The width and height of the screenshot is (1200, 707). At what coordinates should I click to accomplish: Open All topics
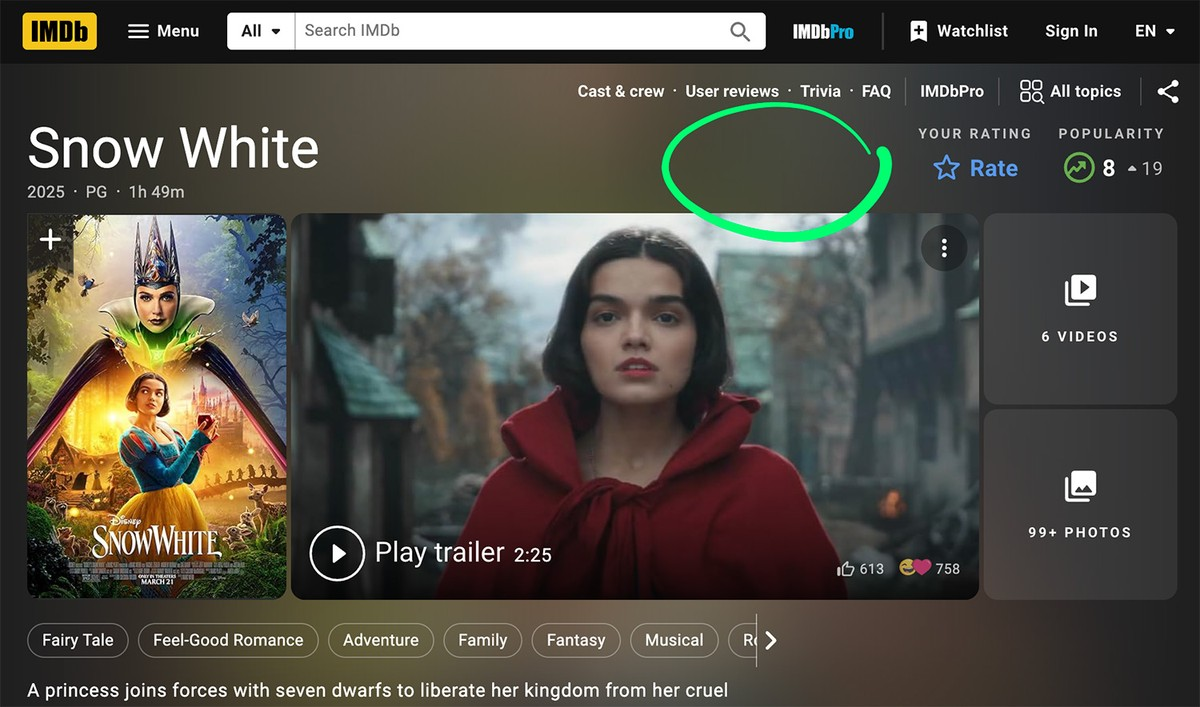[x=1070, y=91]
